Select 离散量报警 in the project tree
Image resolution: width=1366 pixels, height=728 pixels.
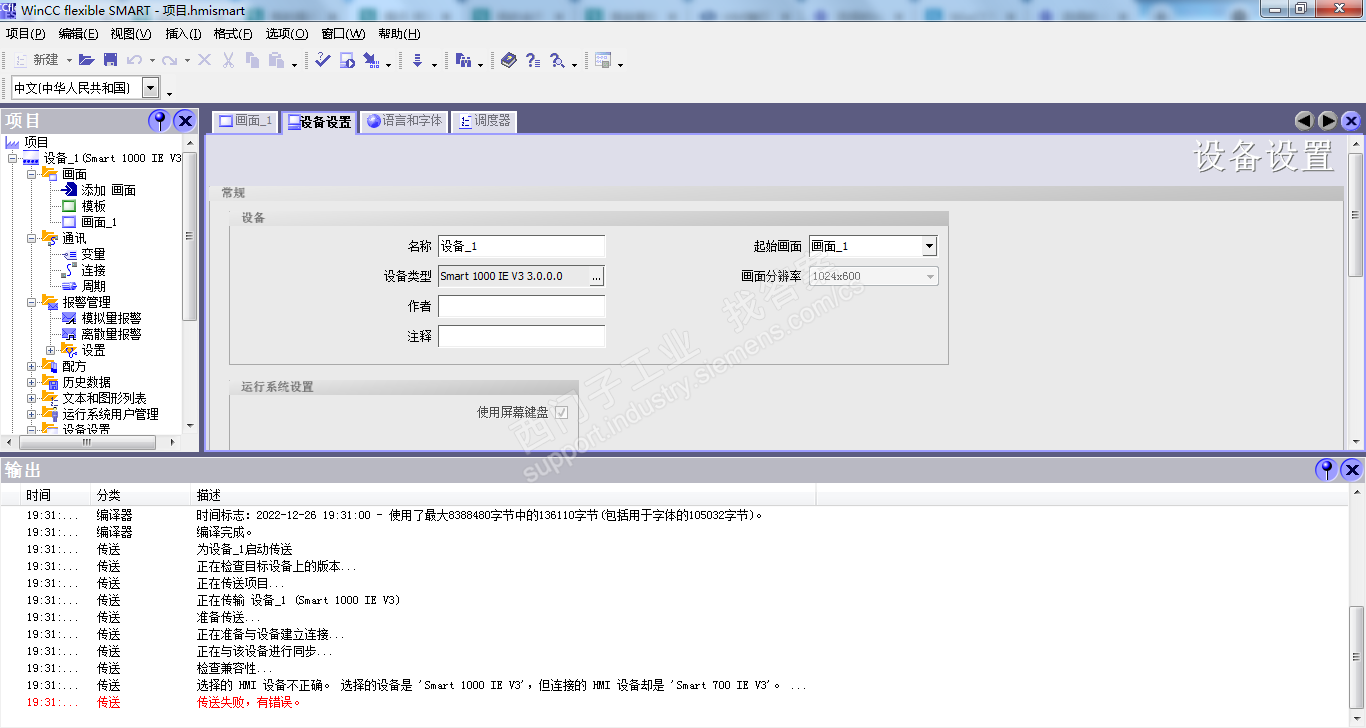click(x=111, y=334)
